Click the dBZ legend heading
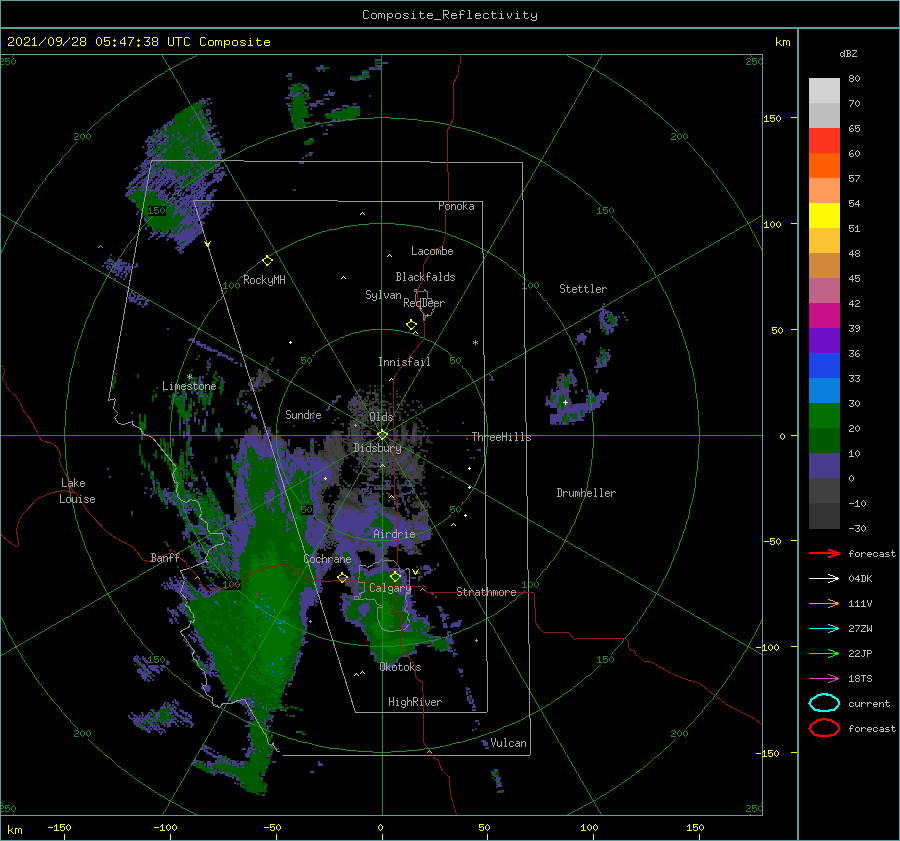Screen dimensions: 900x841 (x=848, y=53)
